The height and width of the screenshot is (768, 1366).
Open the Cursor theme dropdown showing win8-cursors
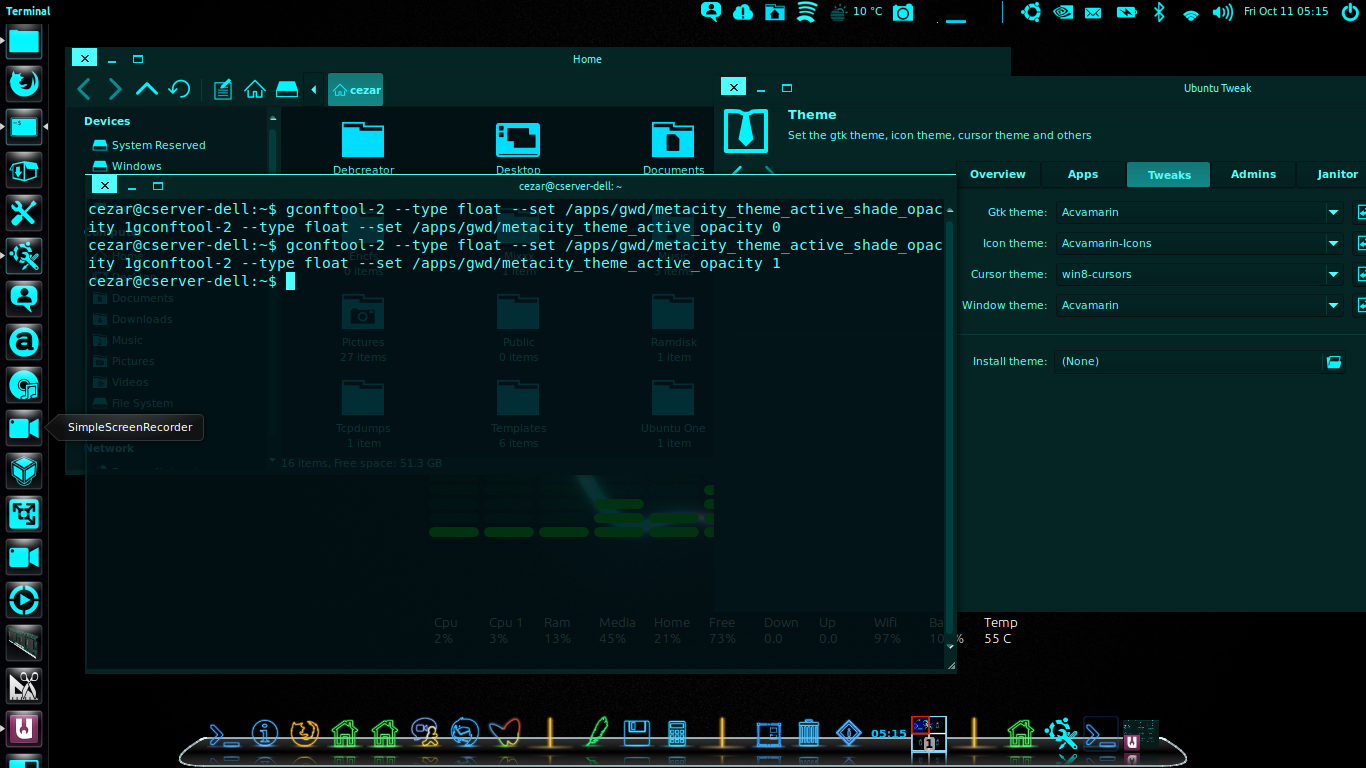(1199, 274)
